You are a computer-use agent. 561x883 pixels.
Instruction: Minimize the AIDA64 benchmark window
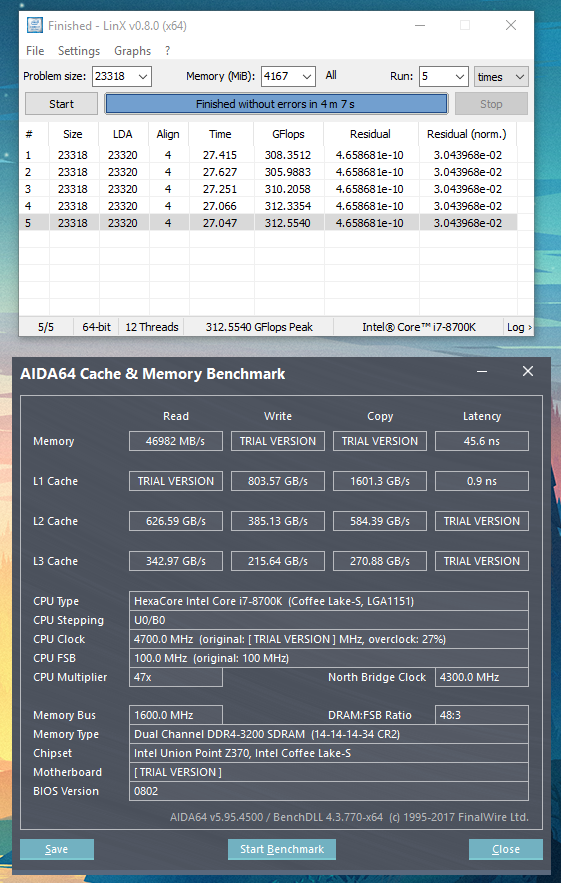[482, 371]
